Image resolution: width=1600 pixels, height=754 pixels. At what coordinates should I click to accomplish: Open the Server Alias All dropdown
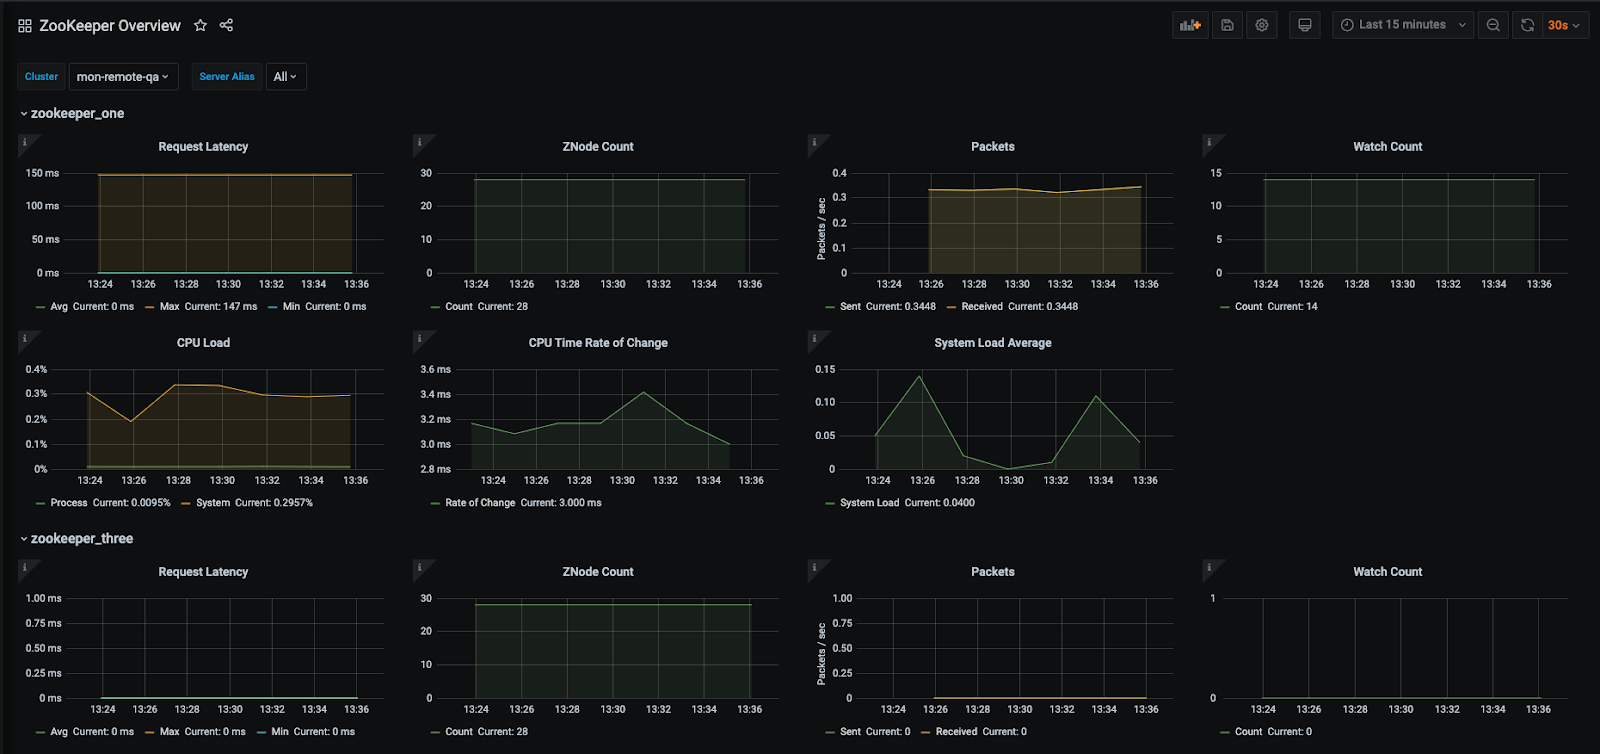(286, 77)
